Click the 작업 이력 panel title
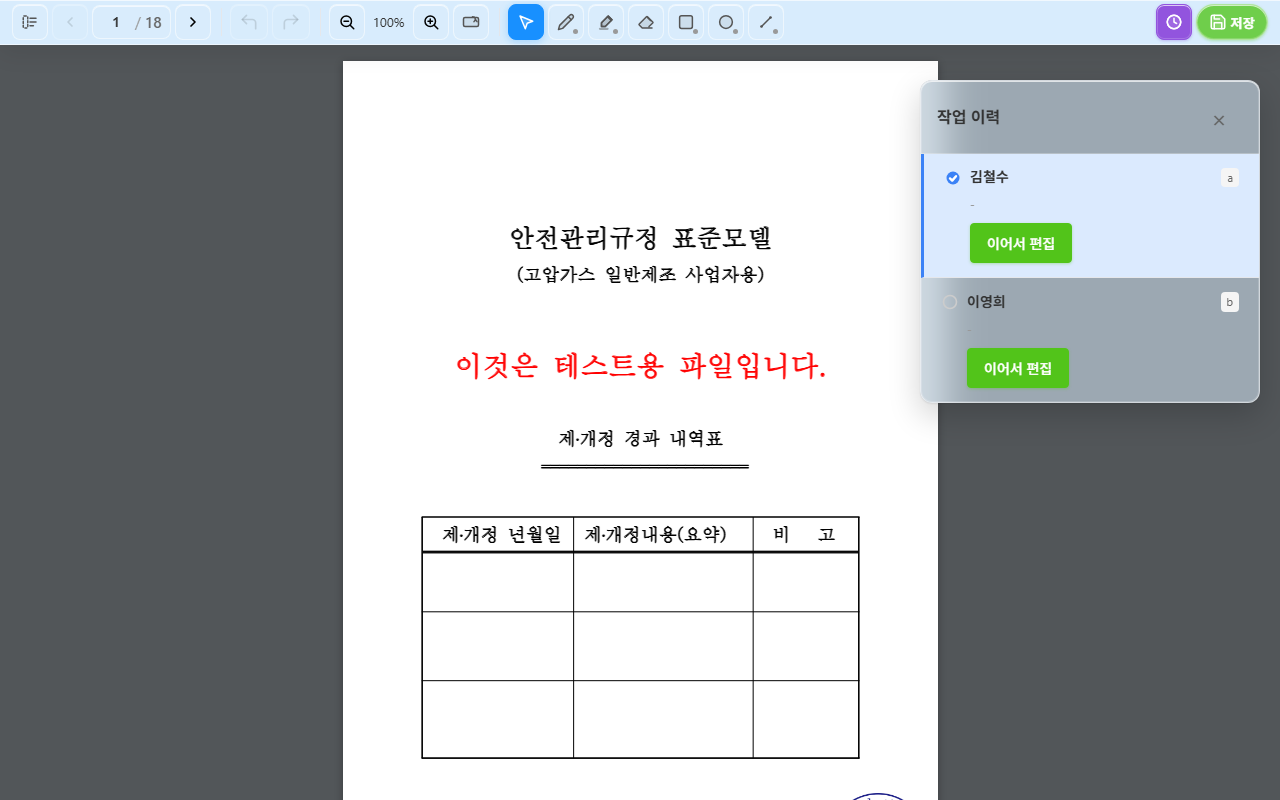 pos(968,117)
